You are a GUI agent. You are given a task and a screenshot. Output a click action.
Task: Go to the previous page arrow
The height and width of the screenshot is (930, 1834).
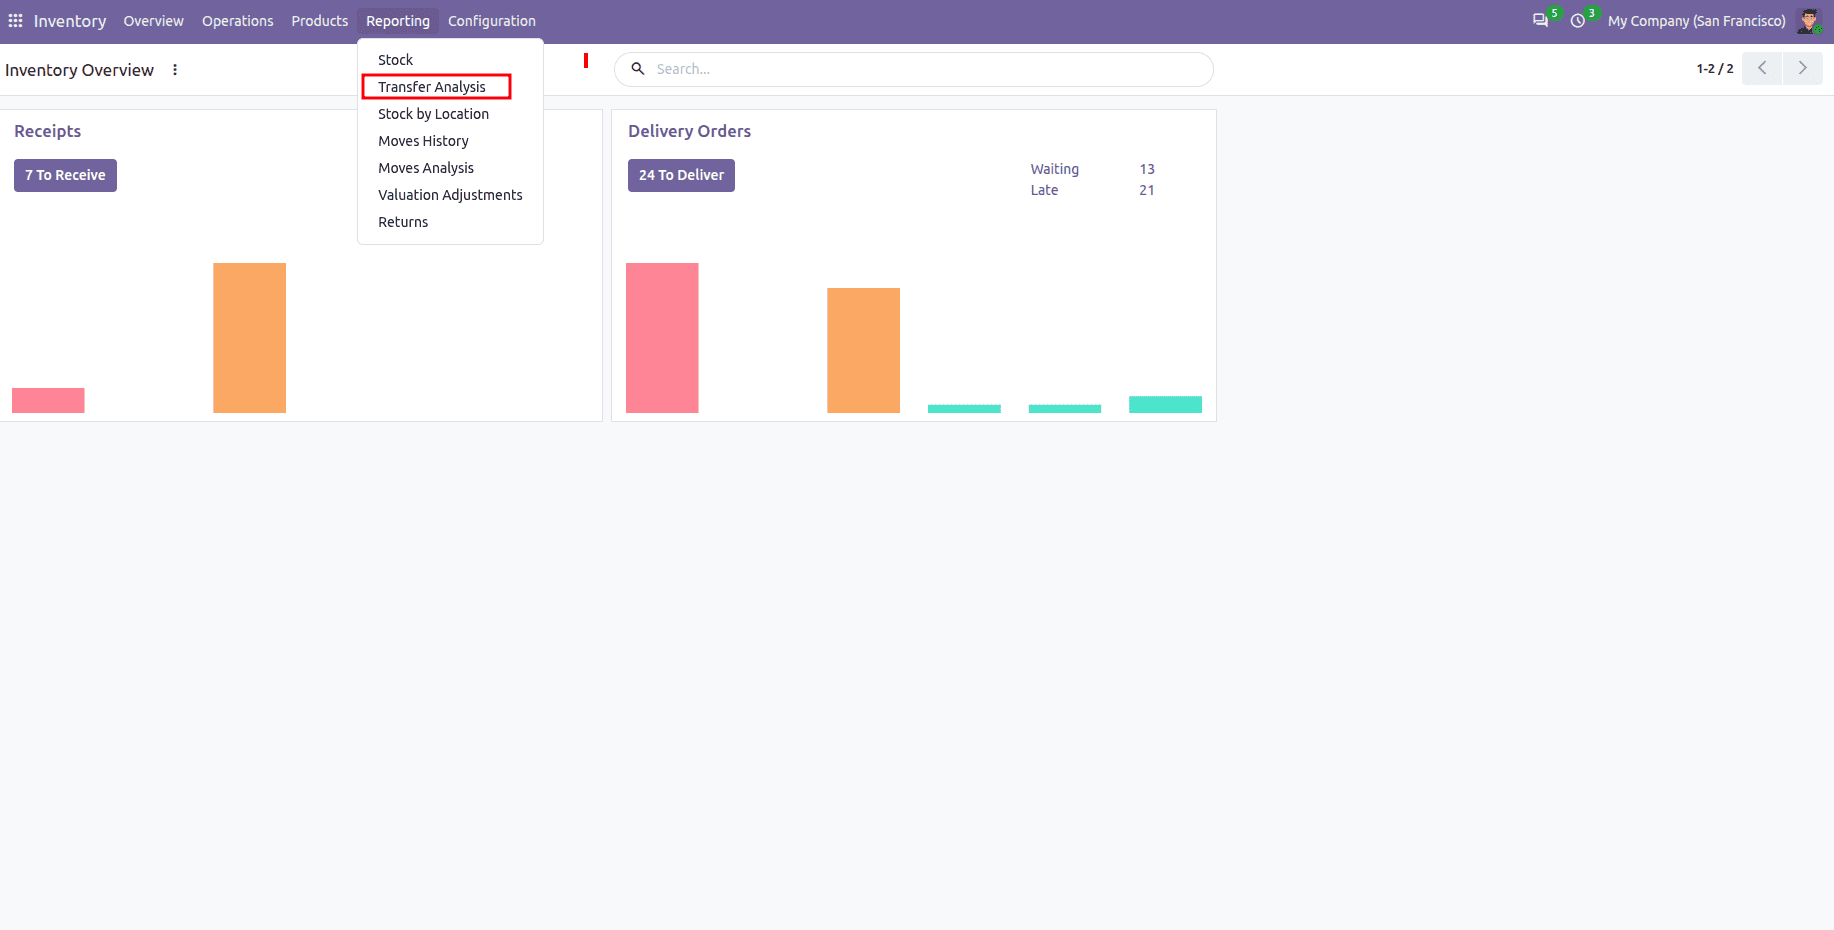point(1762,68)
